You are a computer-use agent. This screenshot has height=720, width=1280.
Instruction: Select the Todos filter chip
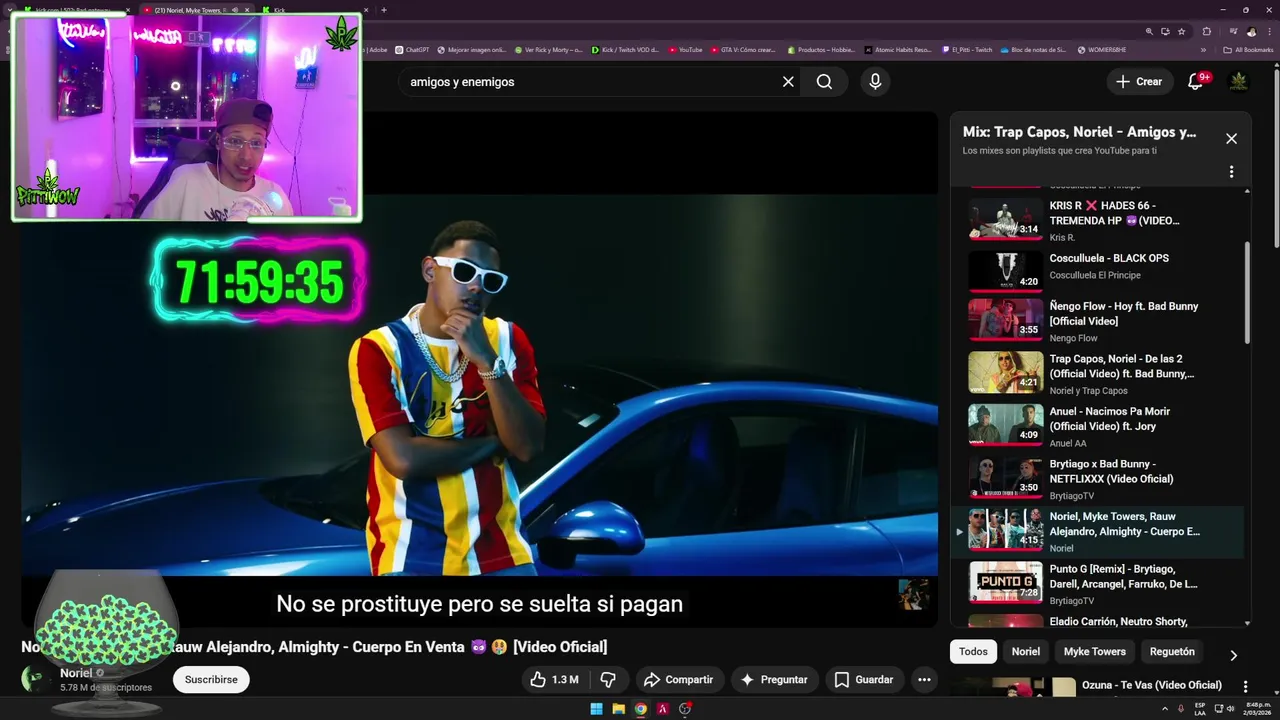(973, 652)
